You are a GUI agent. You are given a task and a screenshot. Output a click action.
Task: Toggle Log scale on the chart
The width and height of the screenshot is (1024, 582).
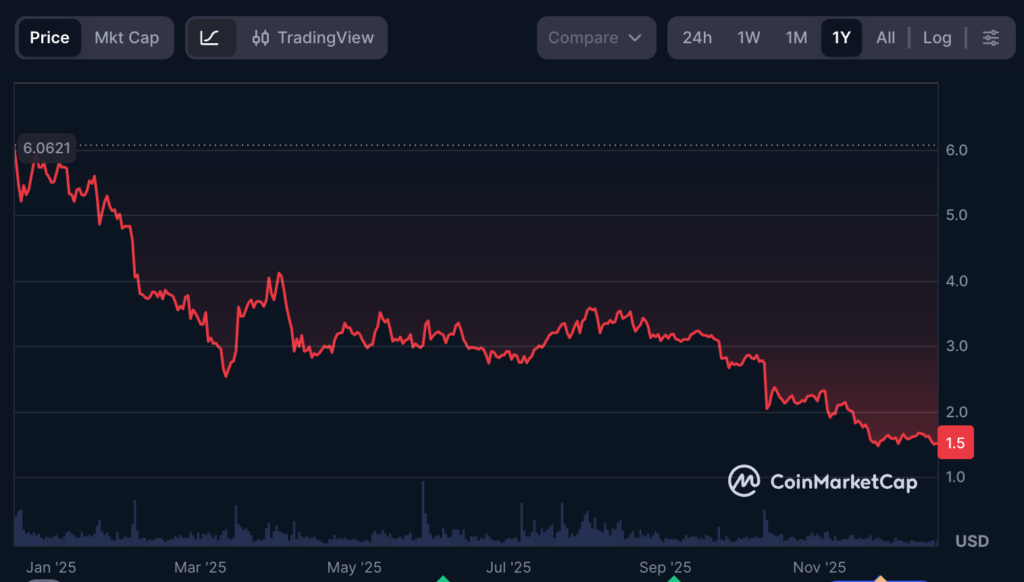[936, 38]
